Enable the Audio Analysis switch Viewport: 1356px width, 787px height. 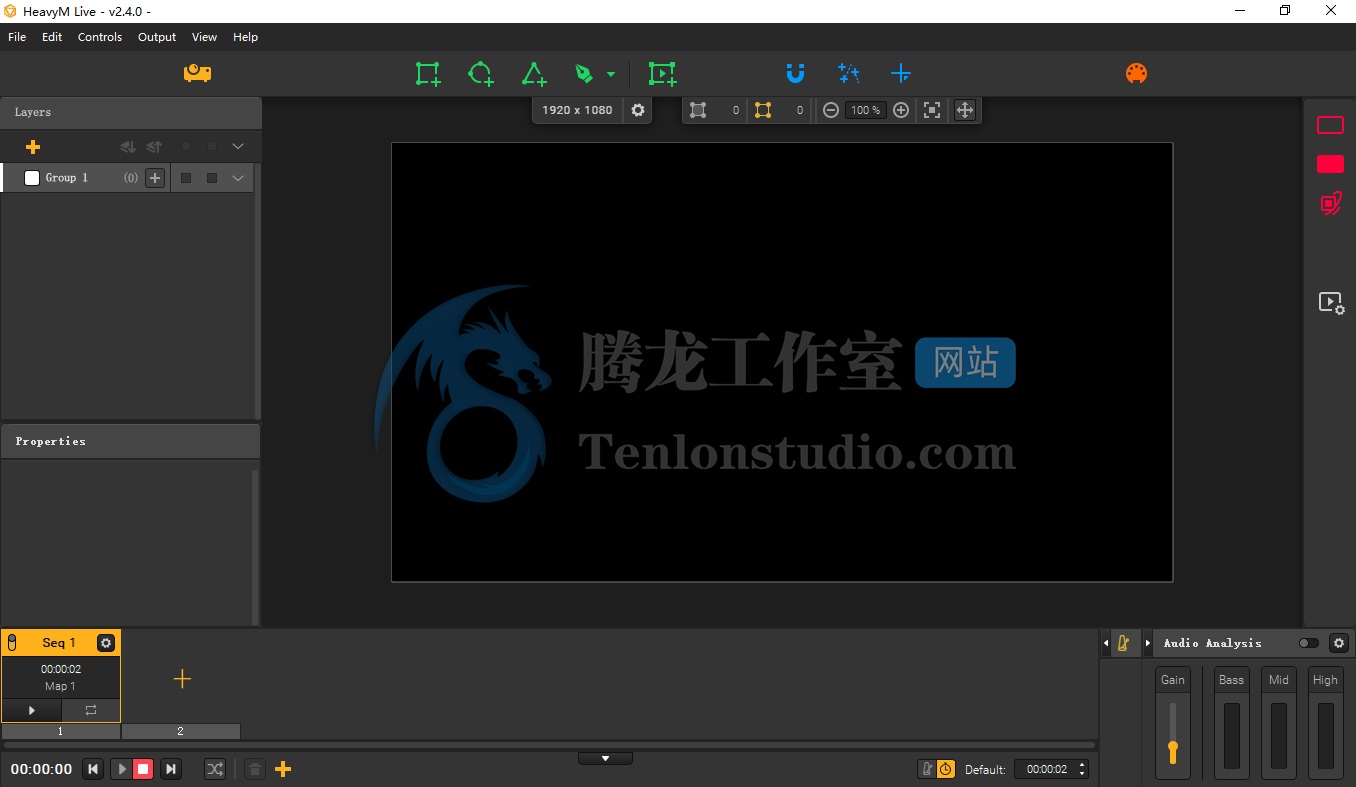(1308, 643)
